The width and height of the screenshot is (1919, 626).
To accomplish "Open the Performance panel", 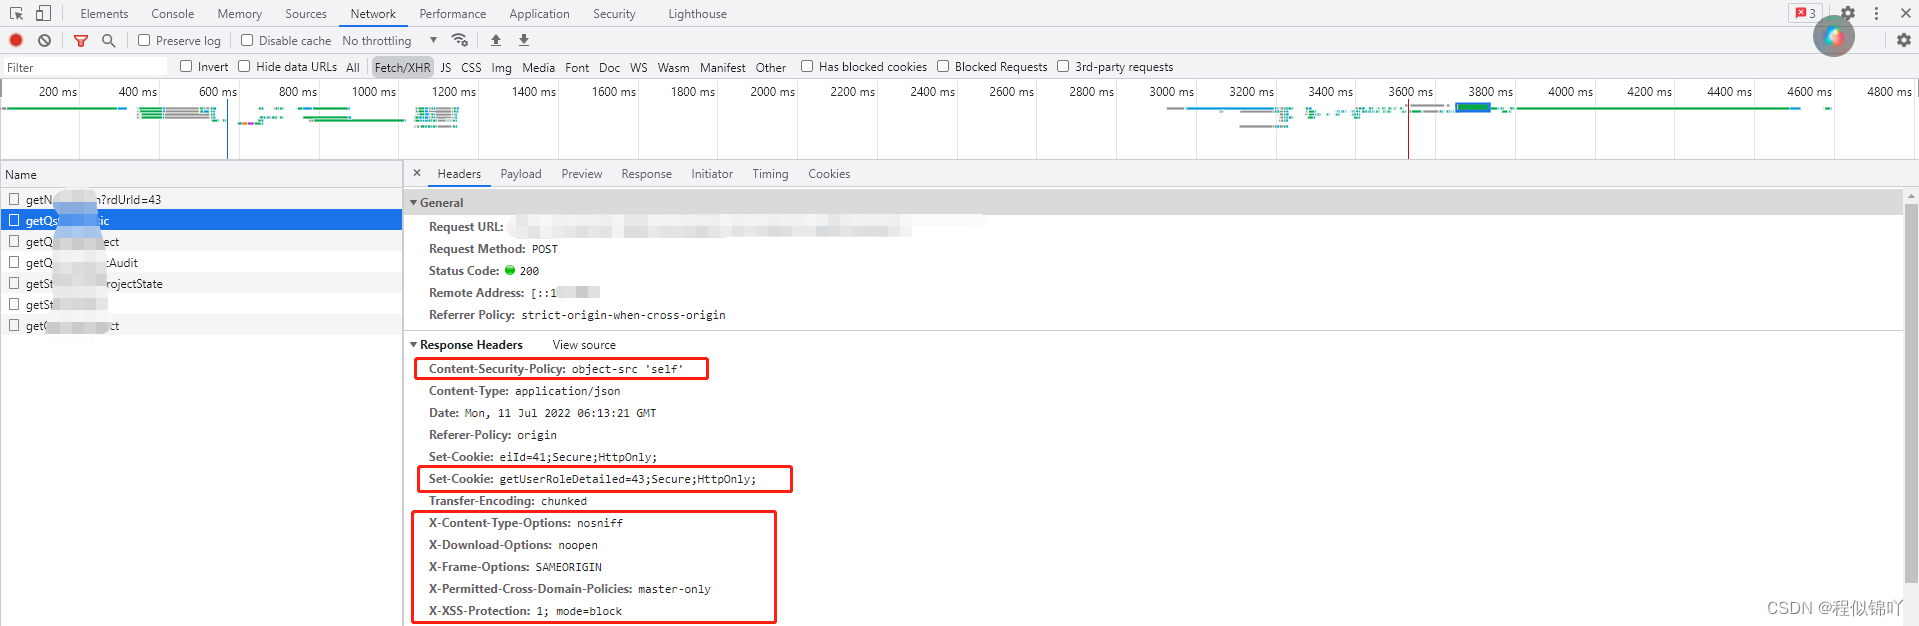I will [453, 13].
